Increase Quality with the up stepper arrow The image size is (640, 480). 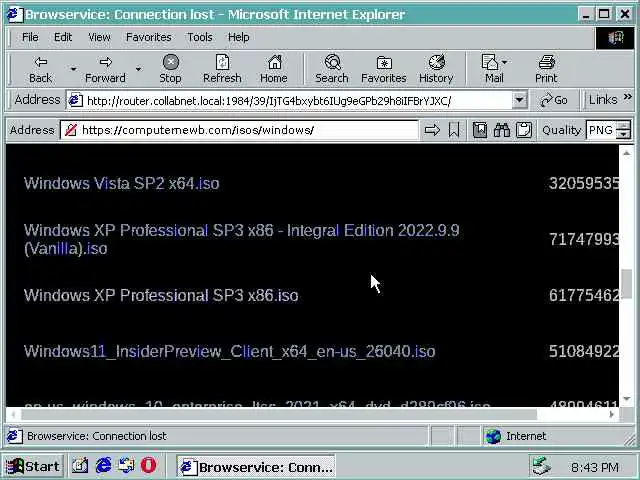[623, 126]
